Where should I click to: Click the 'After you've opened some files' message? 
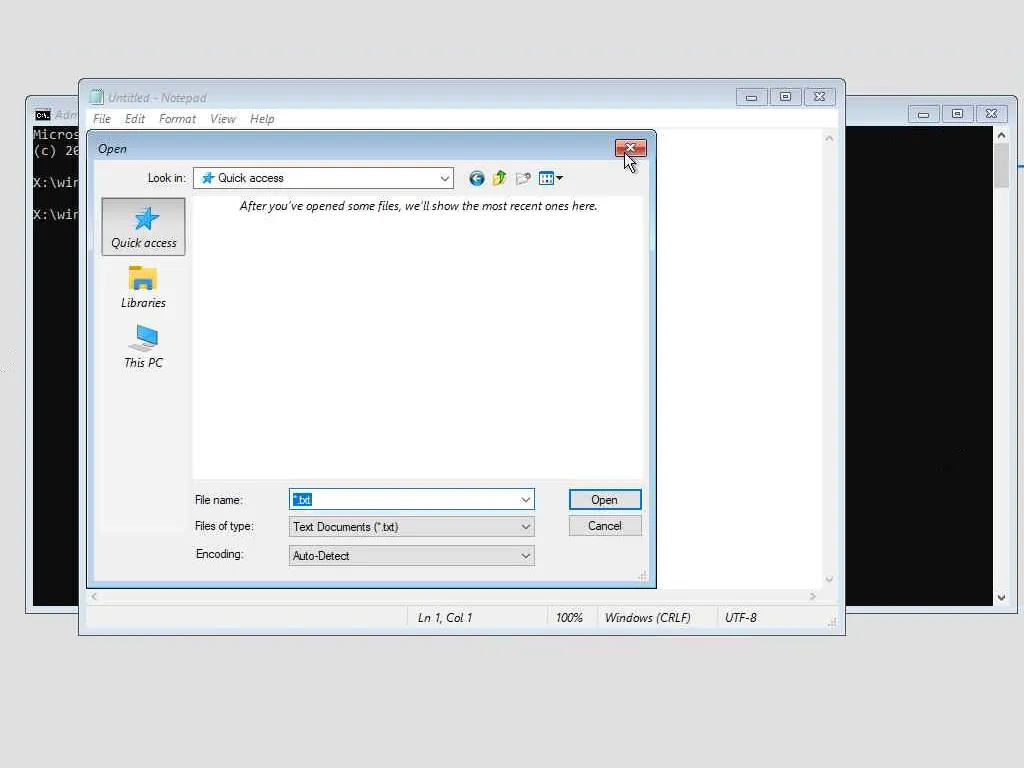click(419, 206)
